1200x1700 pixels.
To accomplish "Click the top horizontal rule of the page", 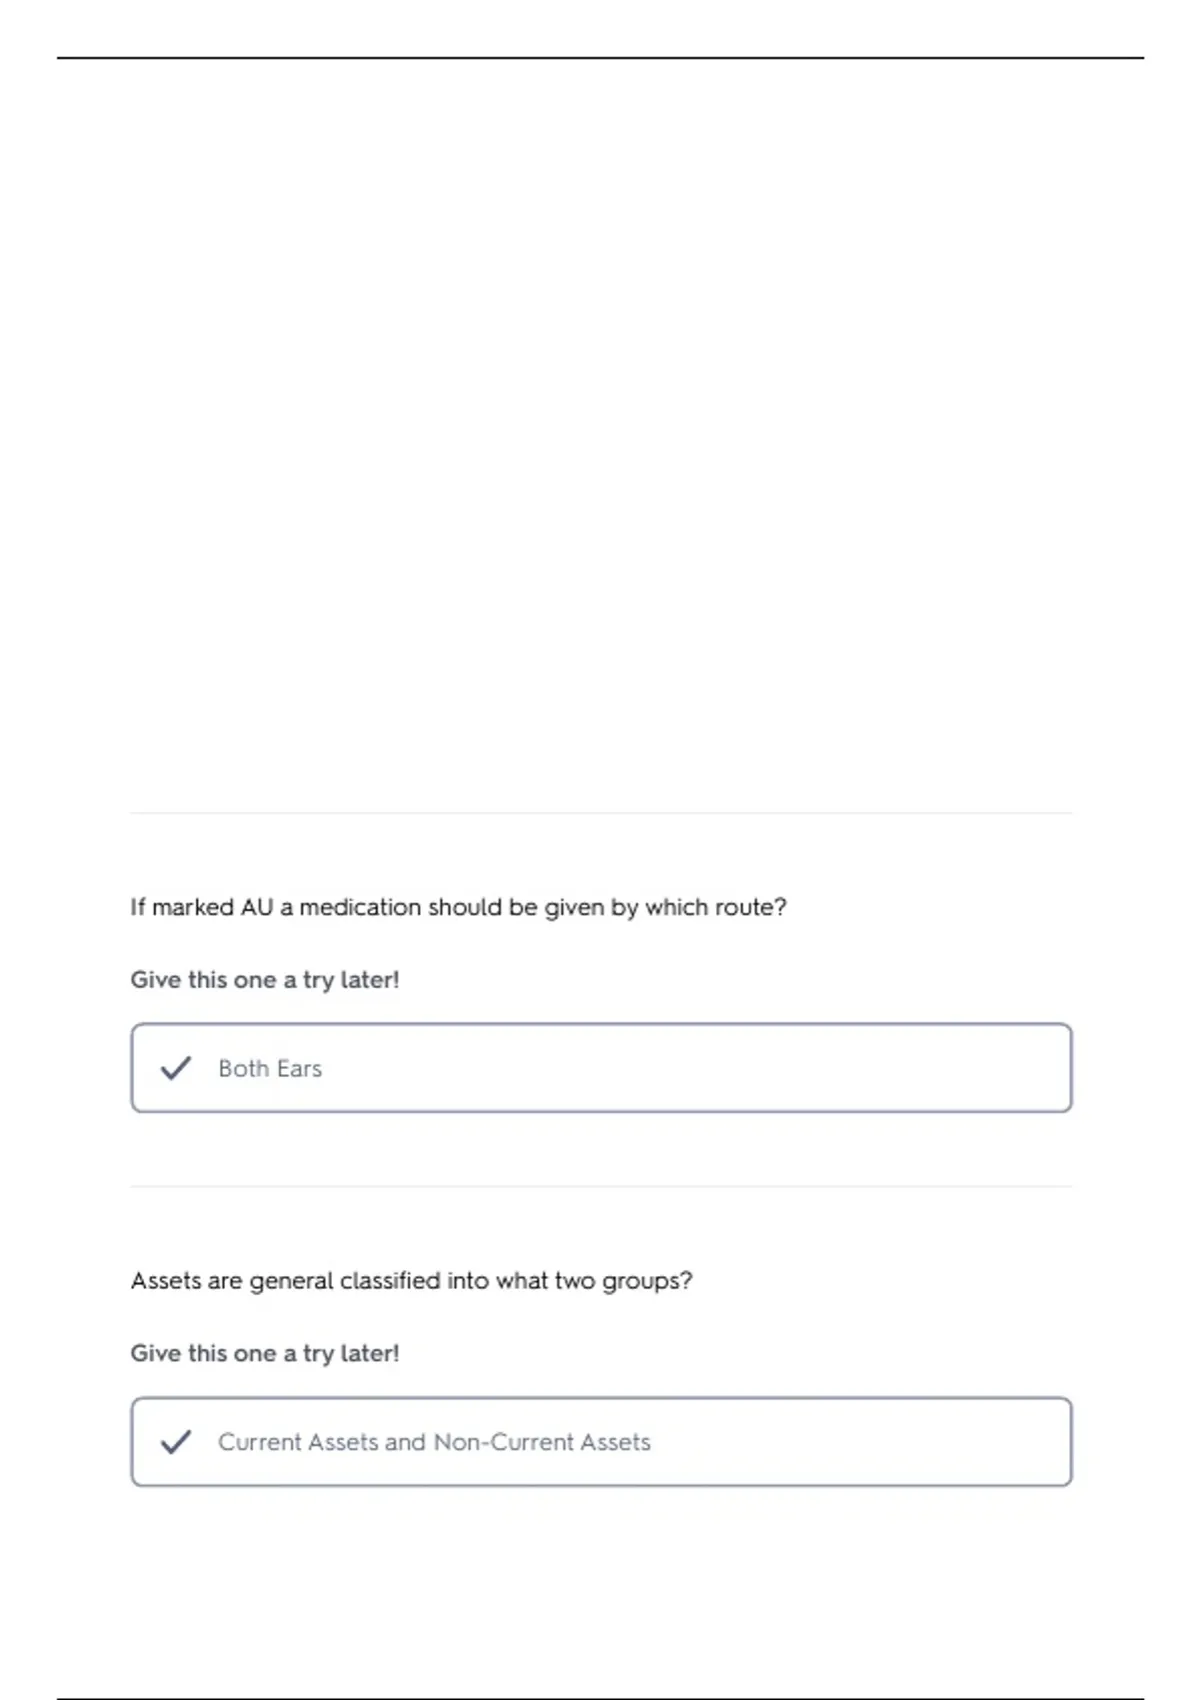I will tap(600, 58).
